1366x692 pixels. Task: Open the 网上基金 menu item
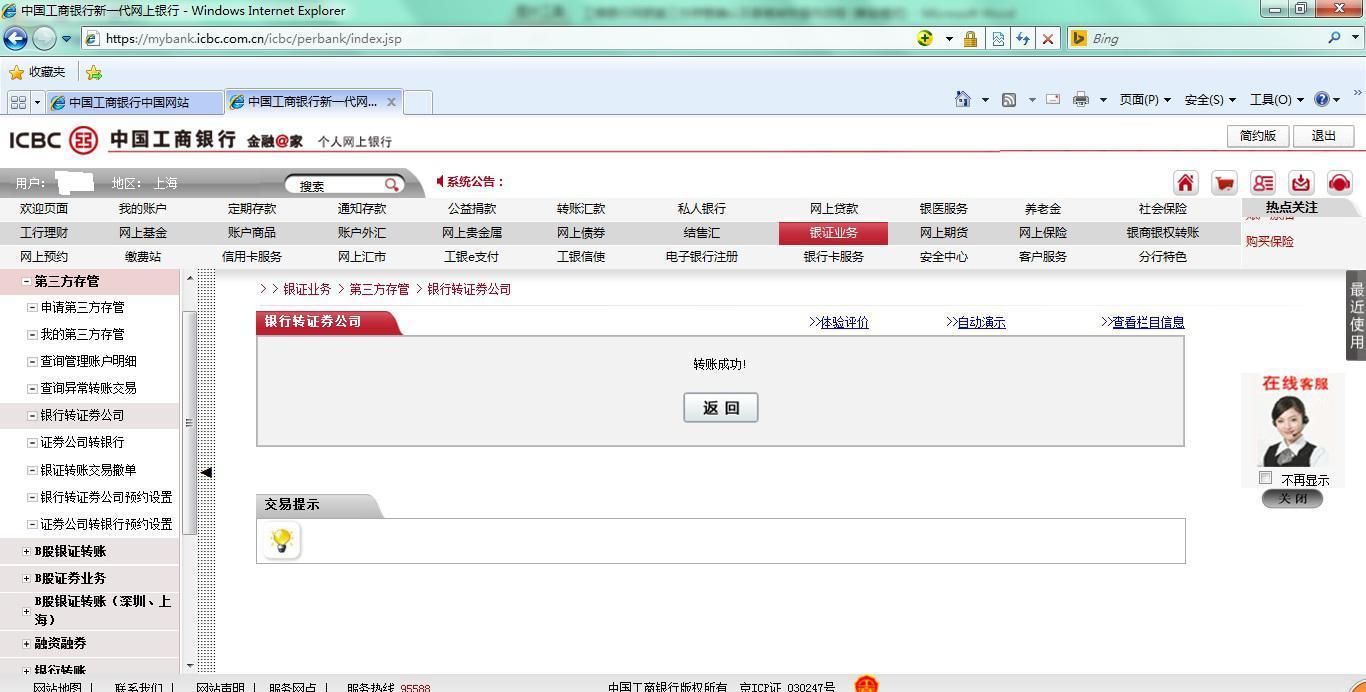click(142, 233)
